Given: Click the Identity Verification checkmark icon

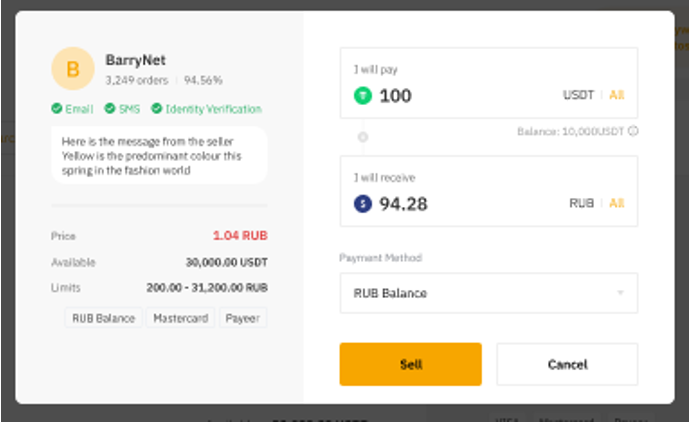Looking at the screenshot, I should point(157,109).
